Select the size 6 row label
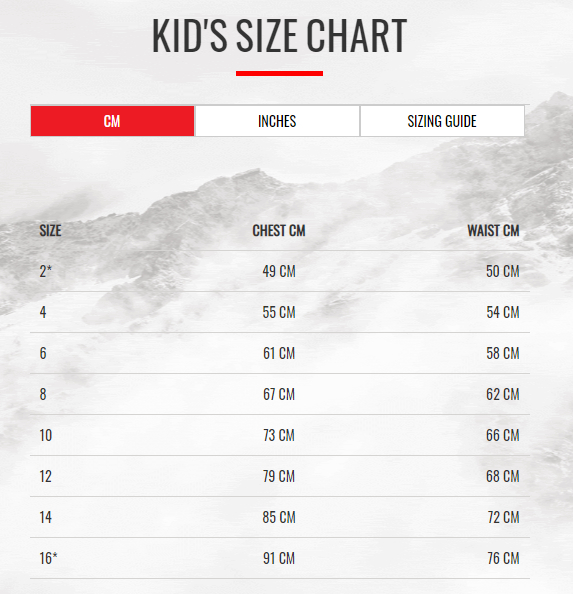The height and width of the screenshot is (594, 573). pyautogui.click(x=43, y=353)
